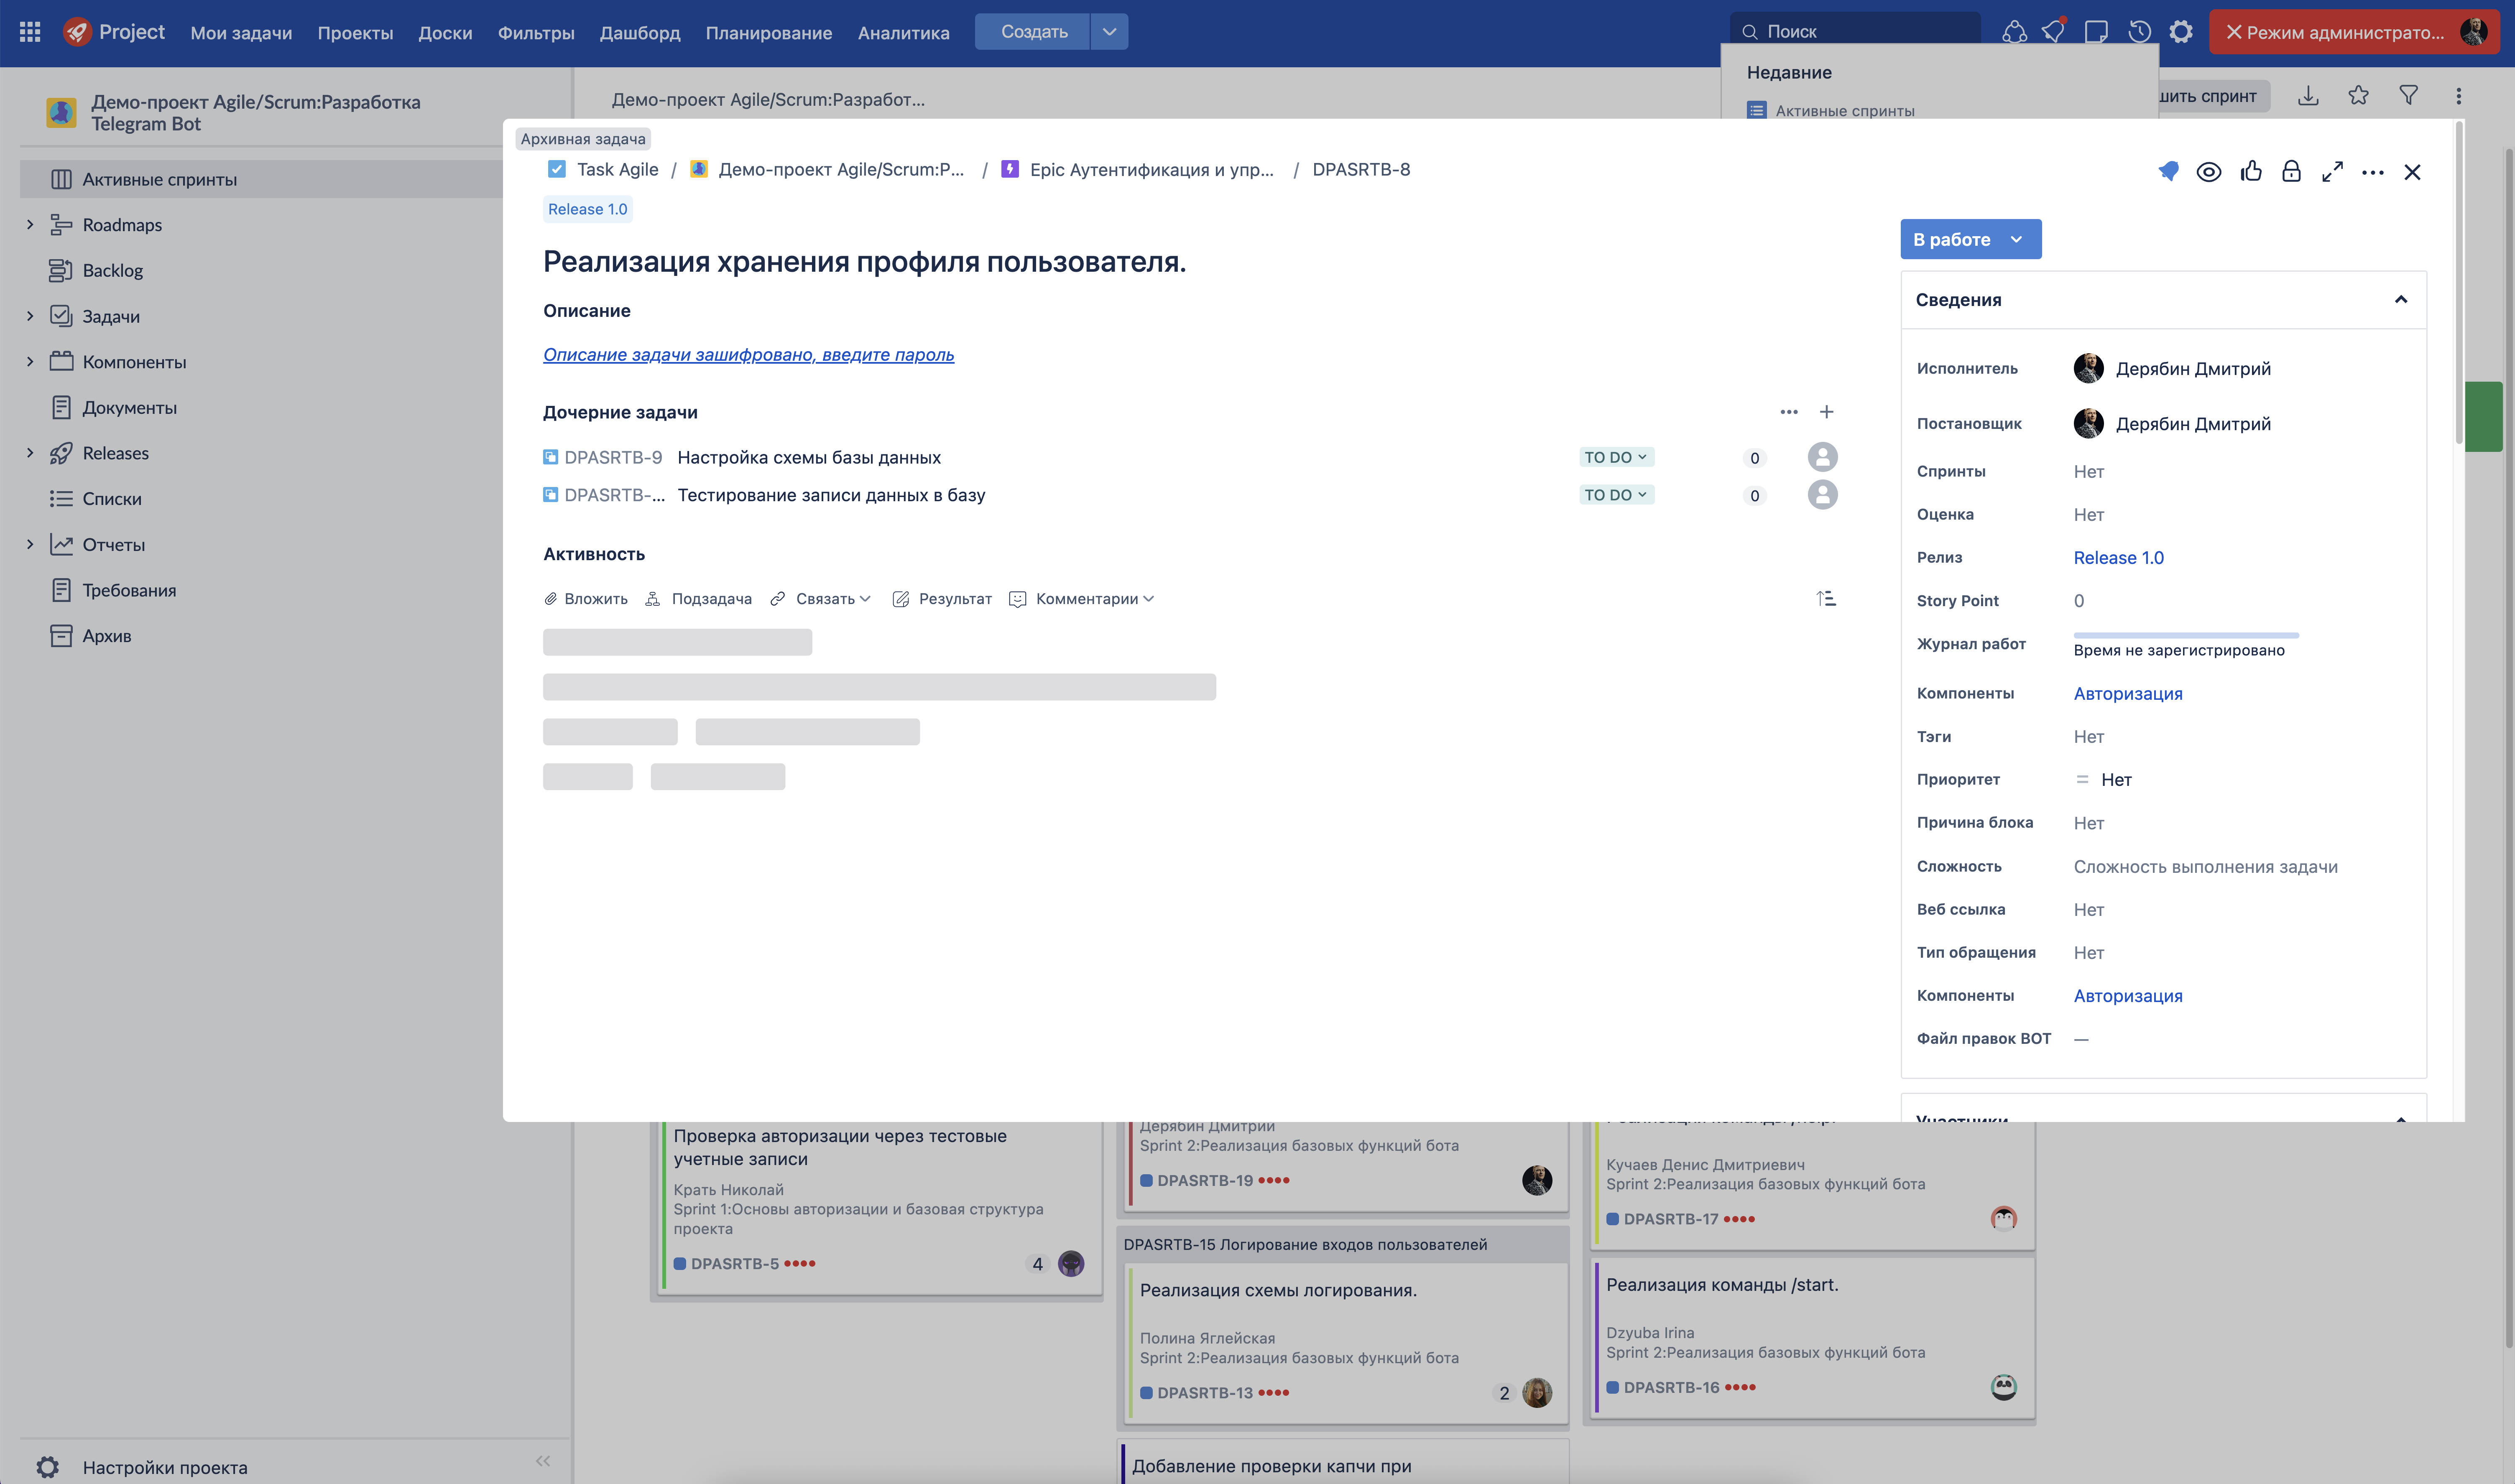Expand the Отчеты tree item
The height and width of the screenshot is (1484, 2515).
30,544
